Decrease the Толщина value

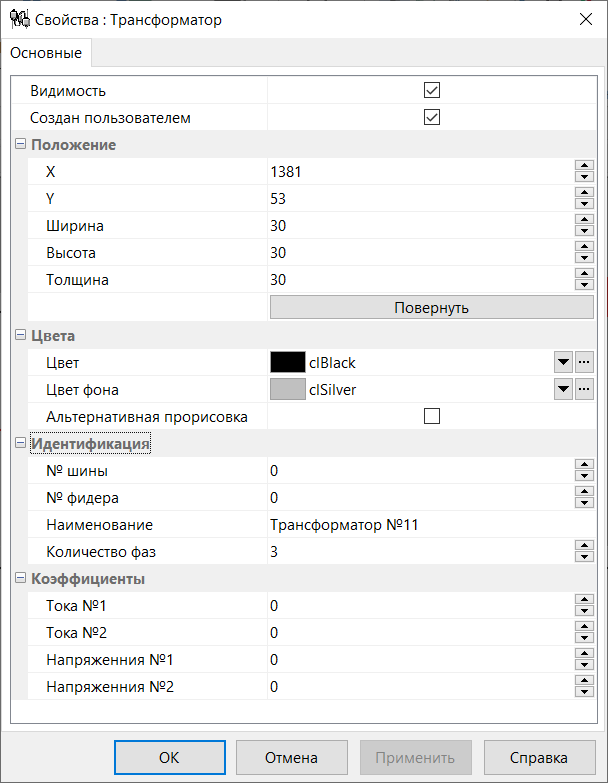[x=585, y=285]
